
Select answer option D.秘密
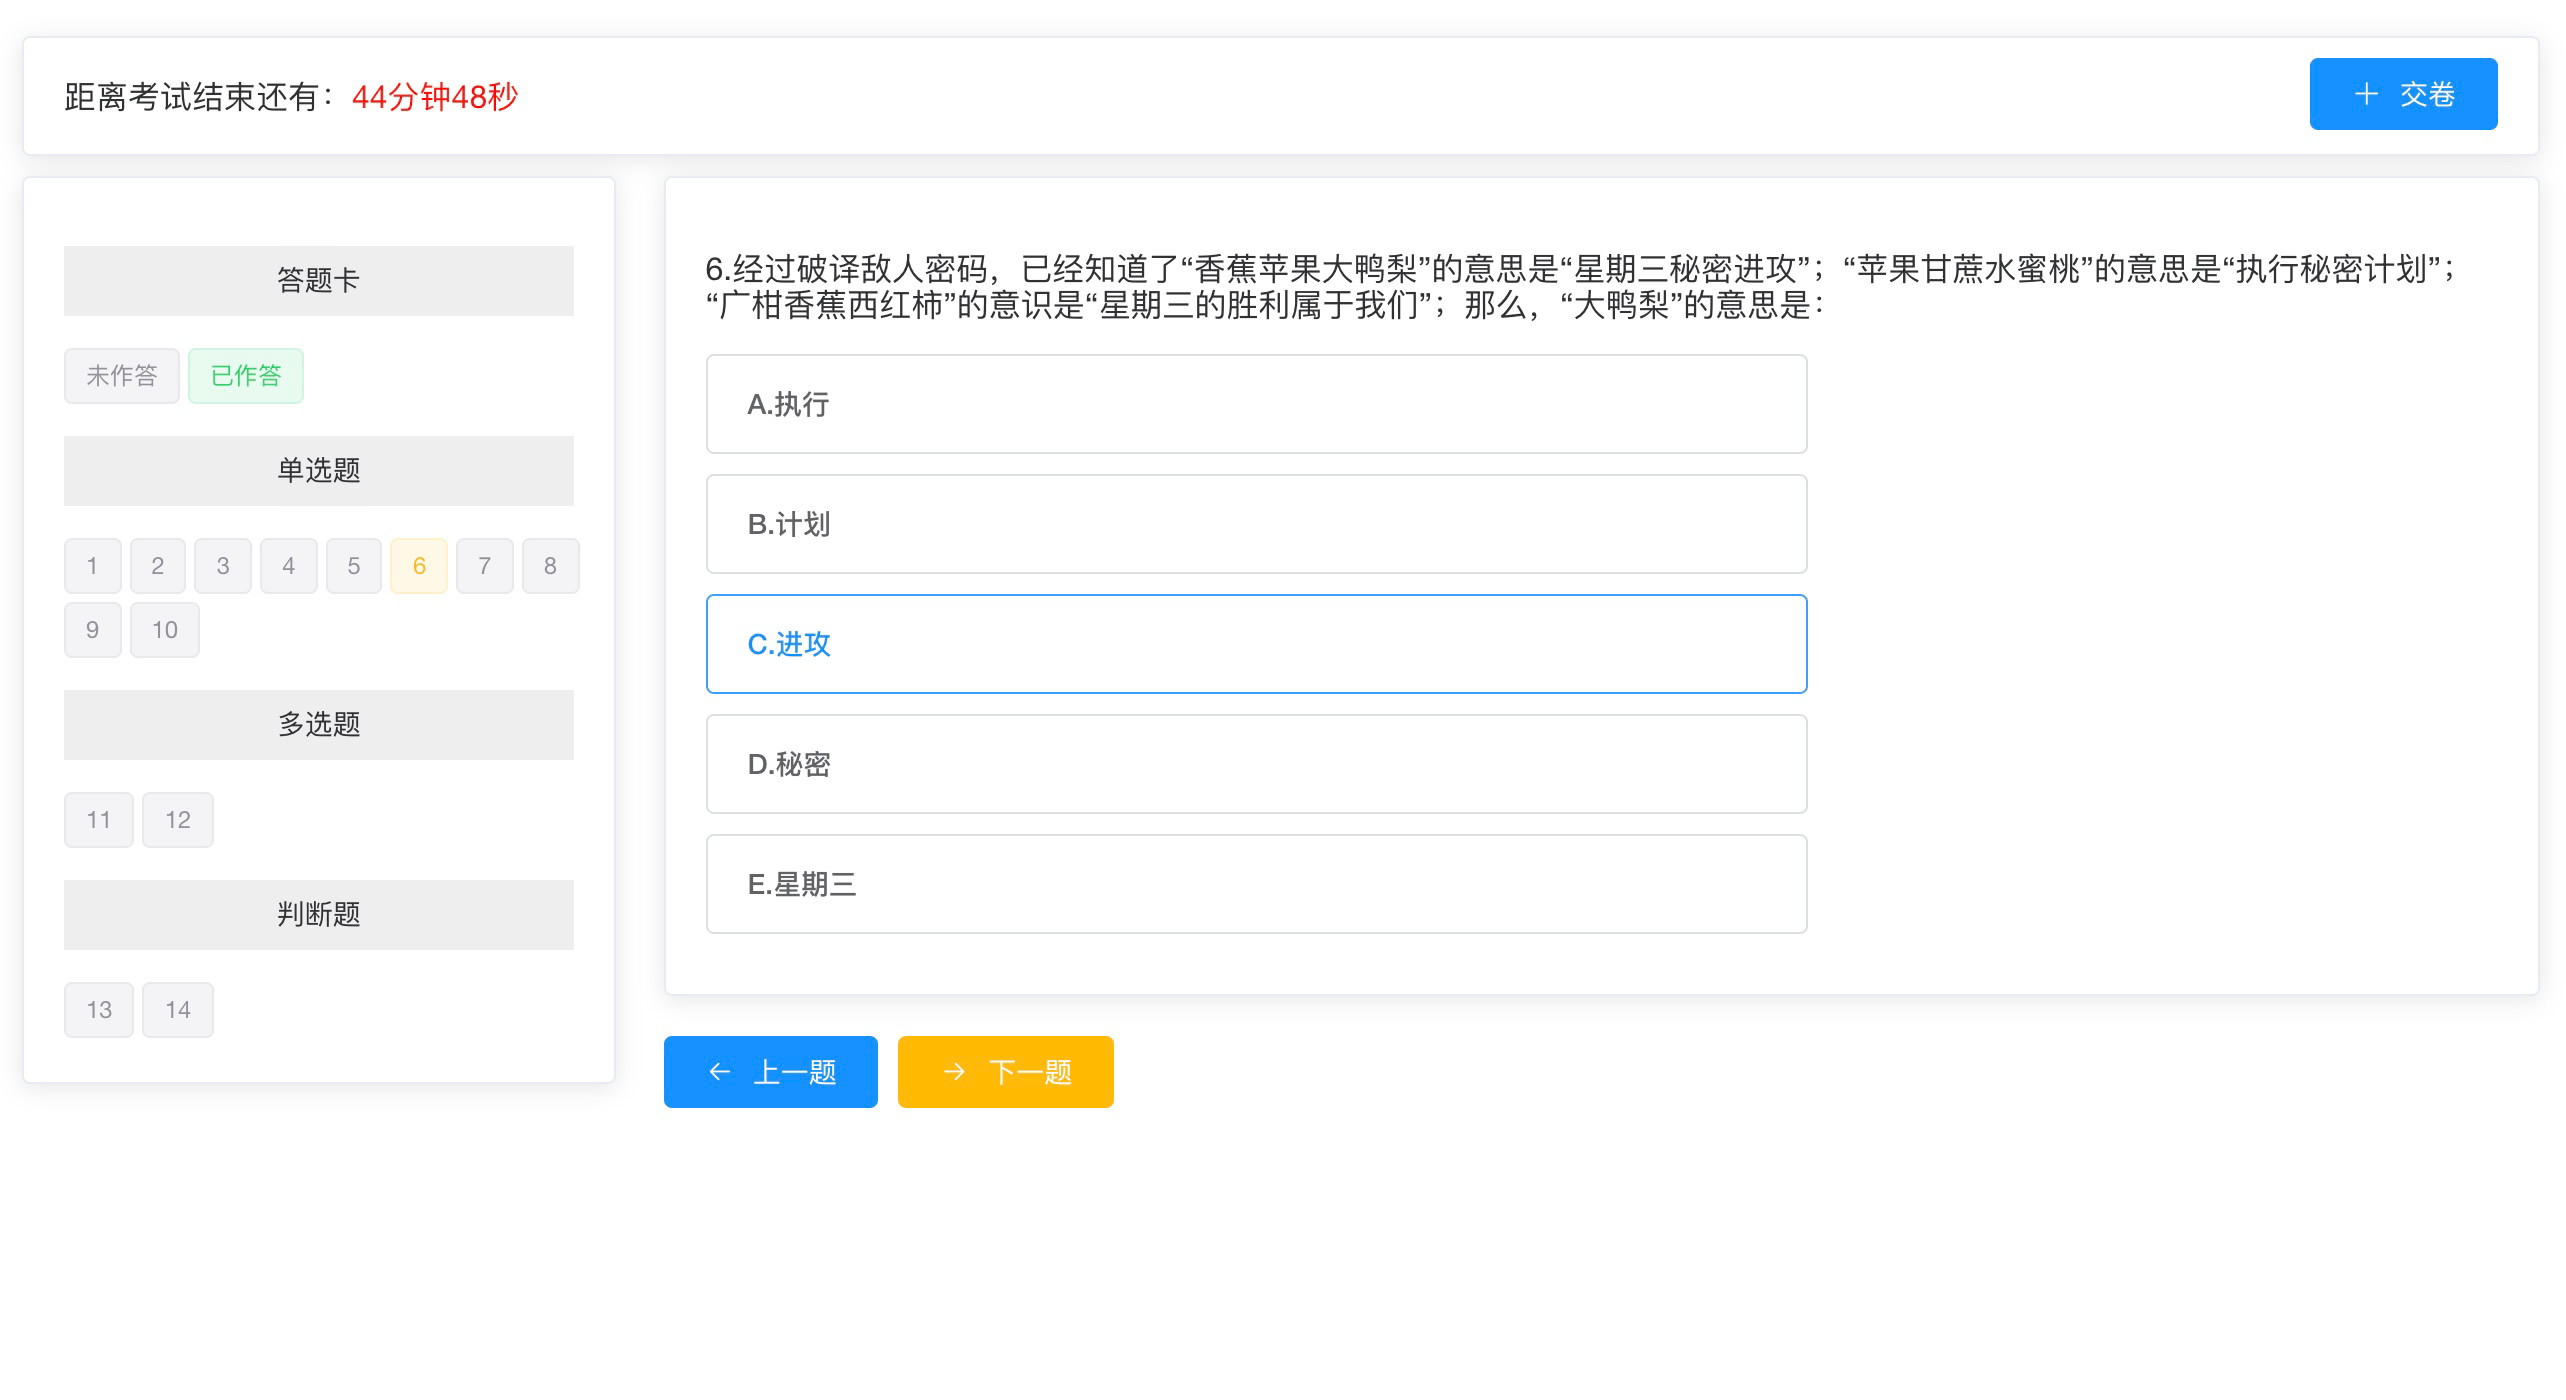click(1256, 764)
